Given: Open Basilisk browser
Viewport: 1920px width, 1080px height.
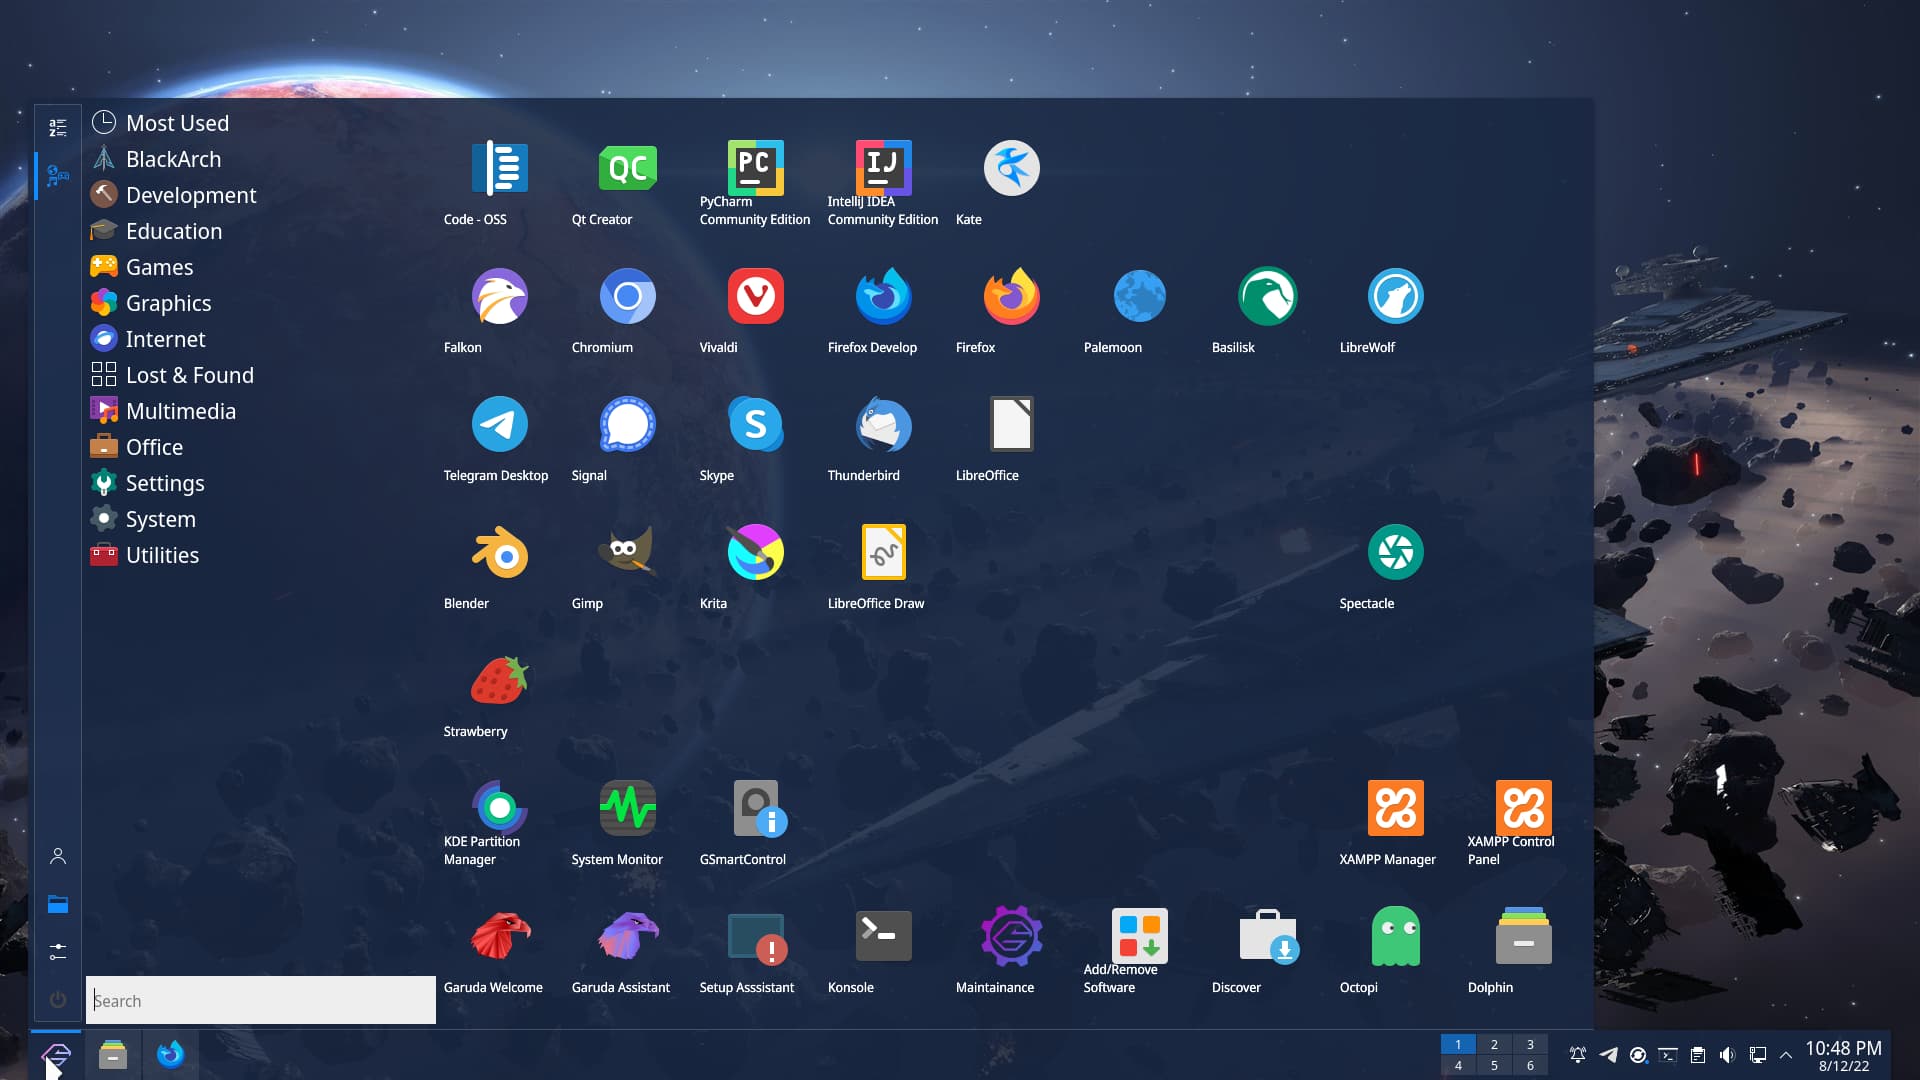Looking at the screenshot, I should (x=1267, y=296).
